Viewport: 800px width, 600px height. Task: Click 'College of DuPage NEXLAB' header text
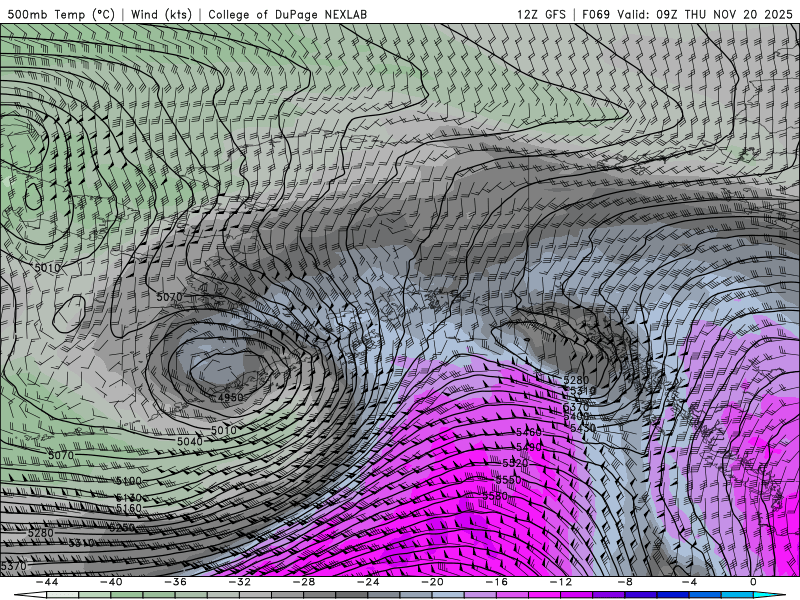[x=287, y=14]
